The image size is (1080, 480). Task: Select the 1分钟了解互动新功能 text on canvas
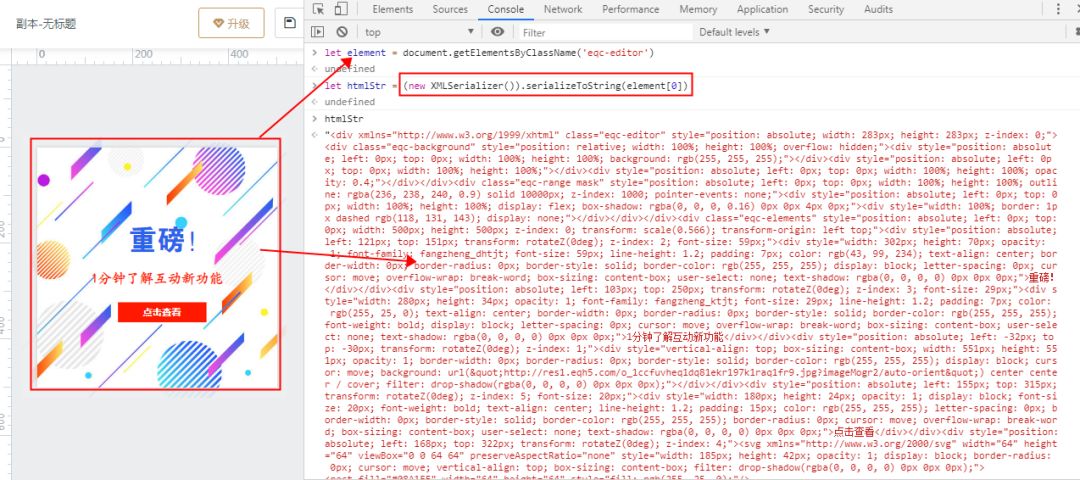point(158,279)
